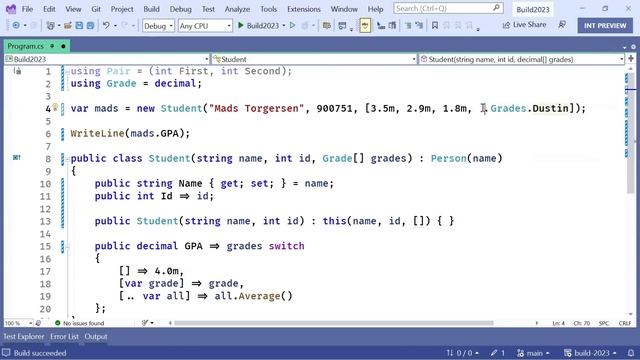Open the Debug menu

point(180,9)
